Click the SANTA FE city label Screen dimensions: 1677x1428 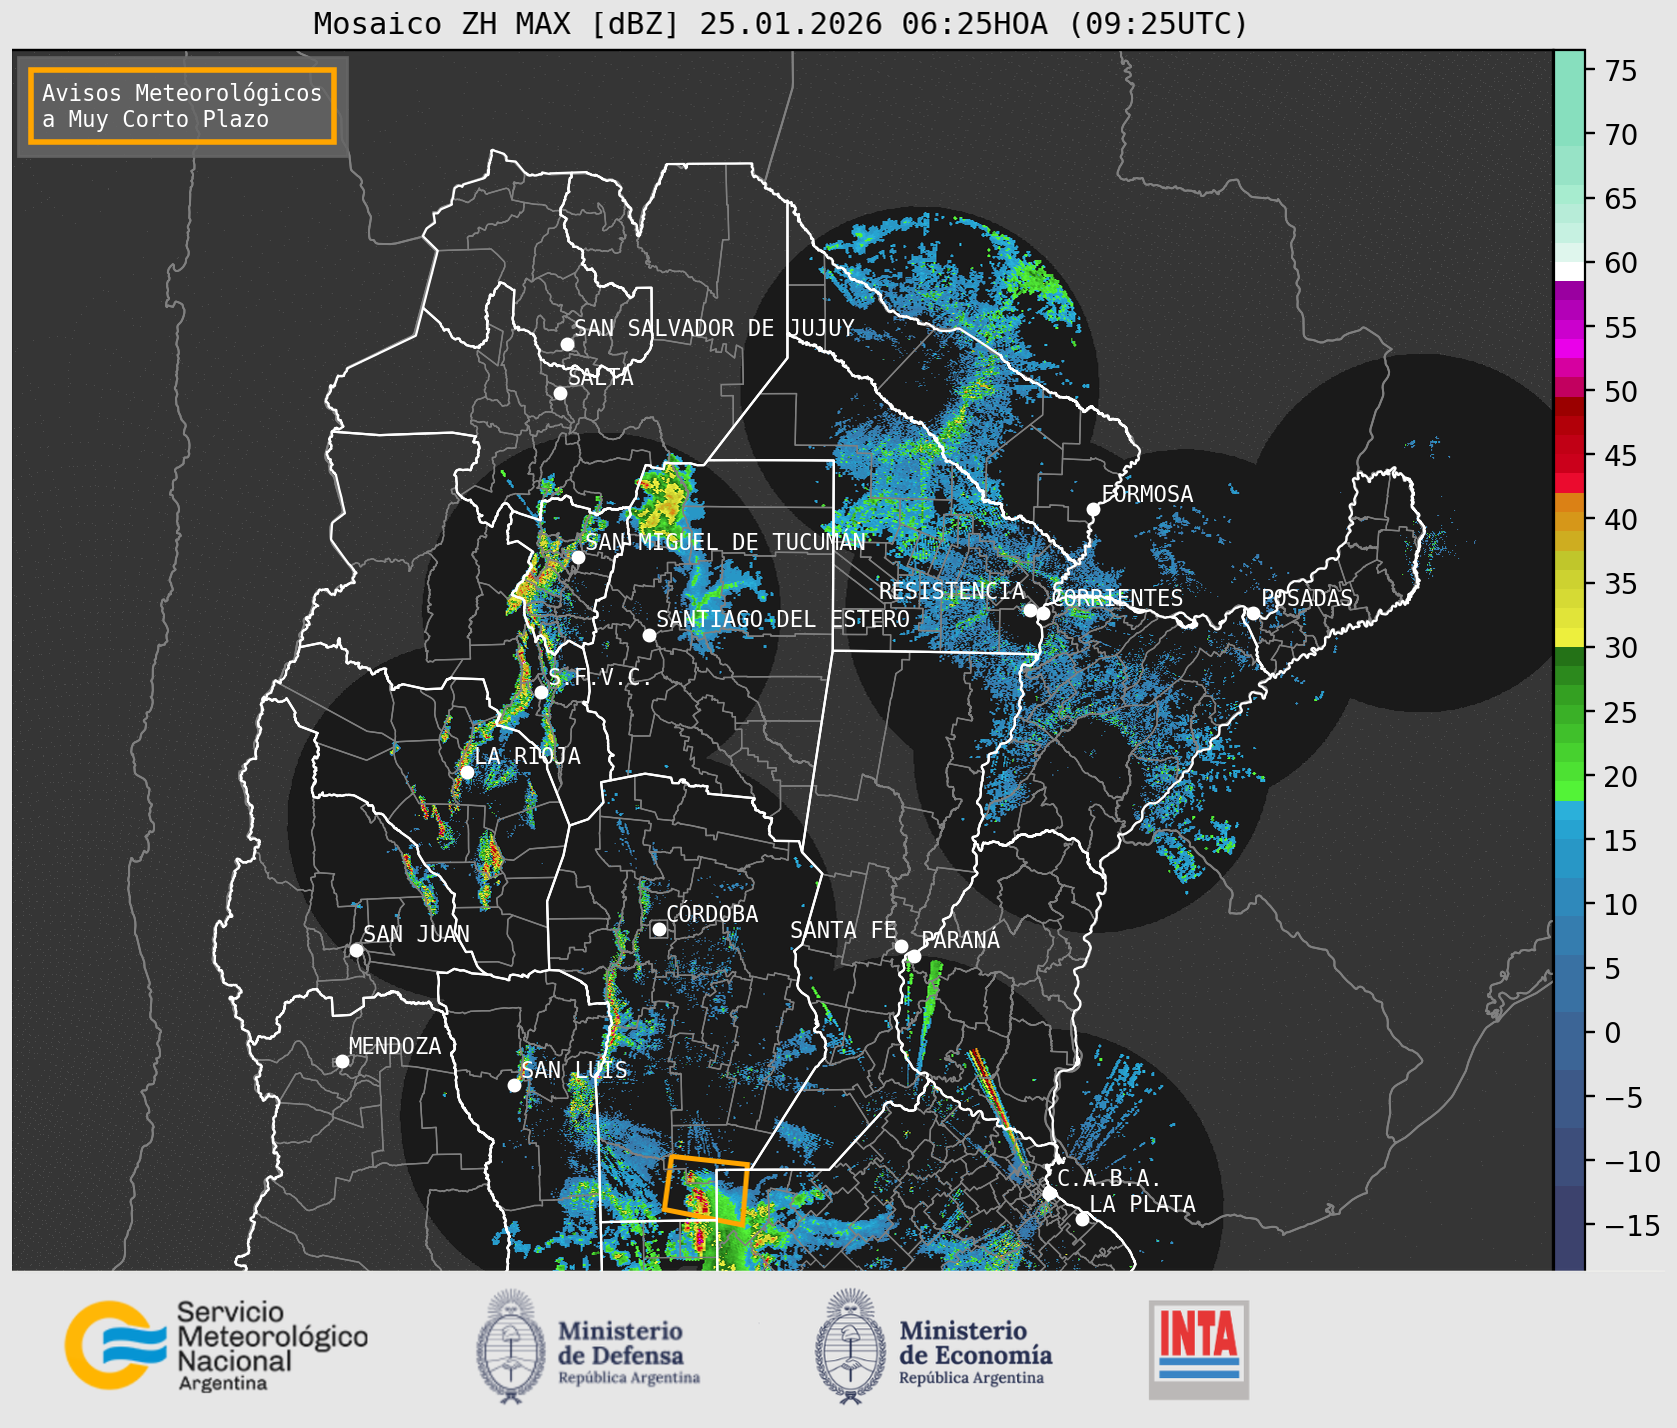[843, 930]
